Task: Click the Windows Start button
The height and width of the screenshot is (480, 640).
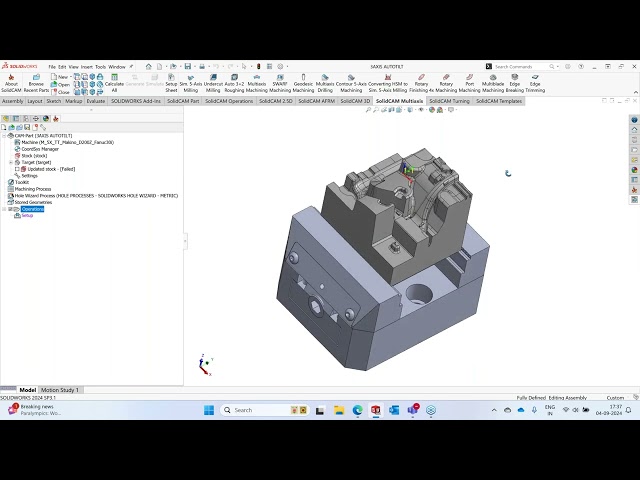Action: [209, 410]
